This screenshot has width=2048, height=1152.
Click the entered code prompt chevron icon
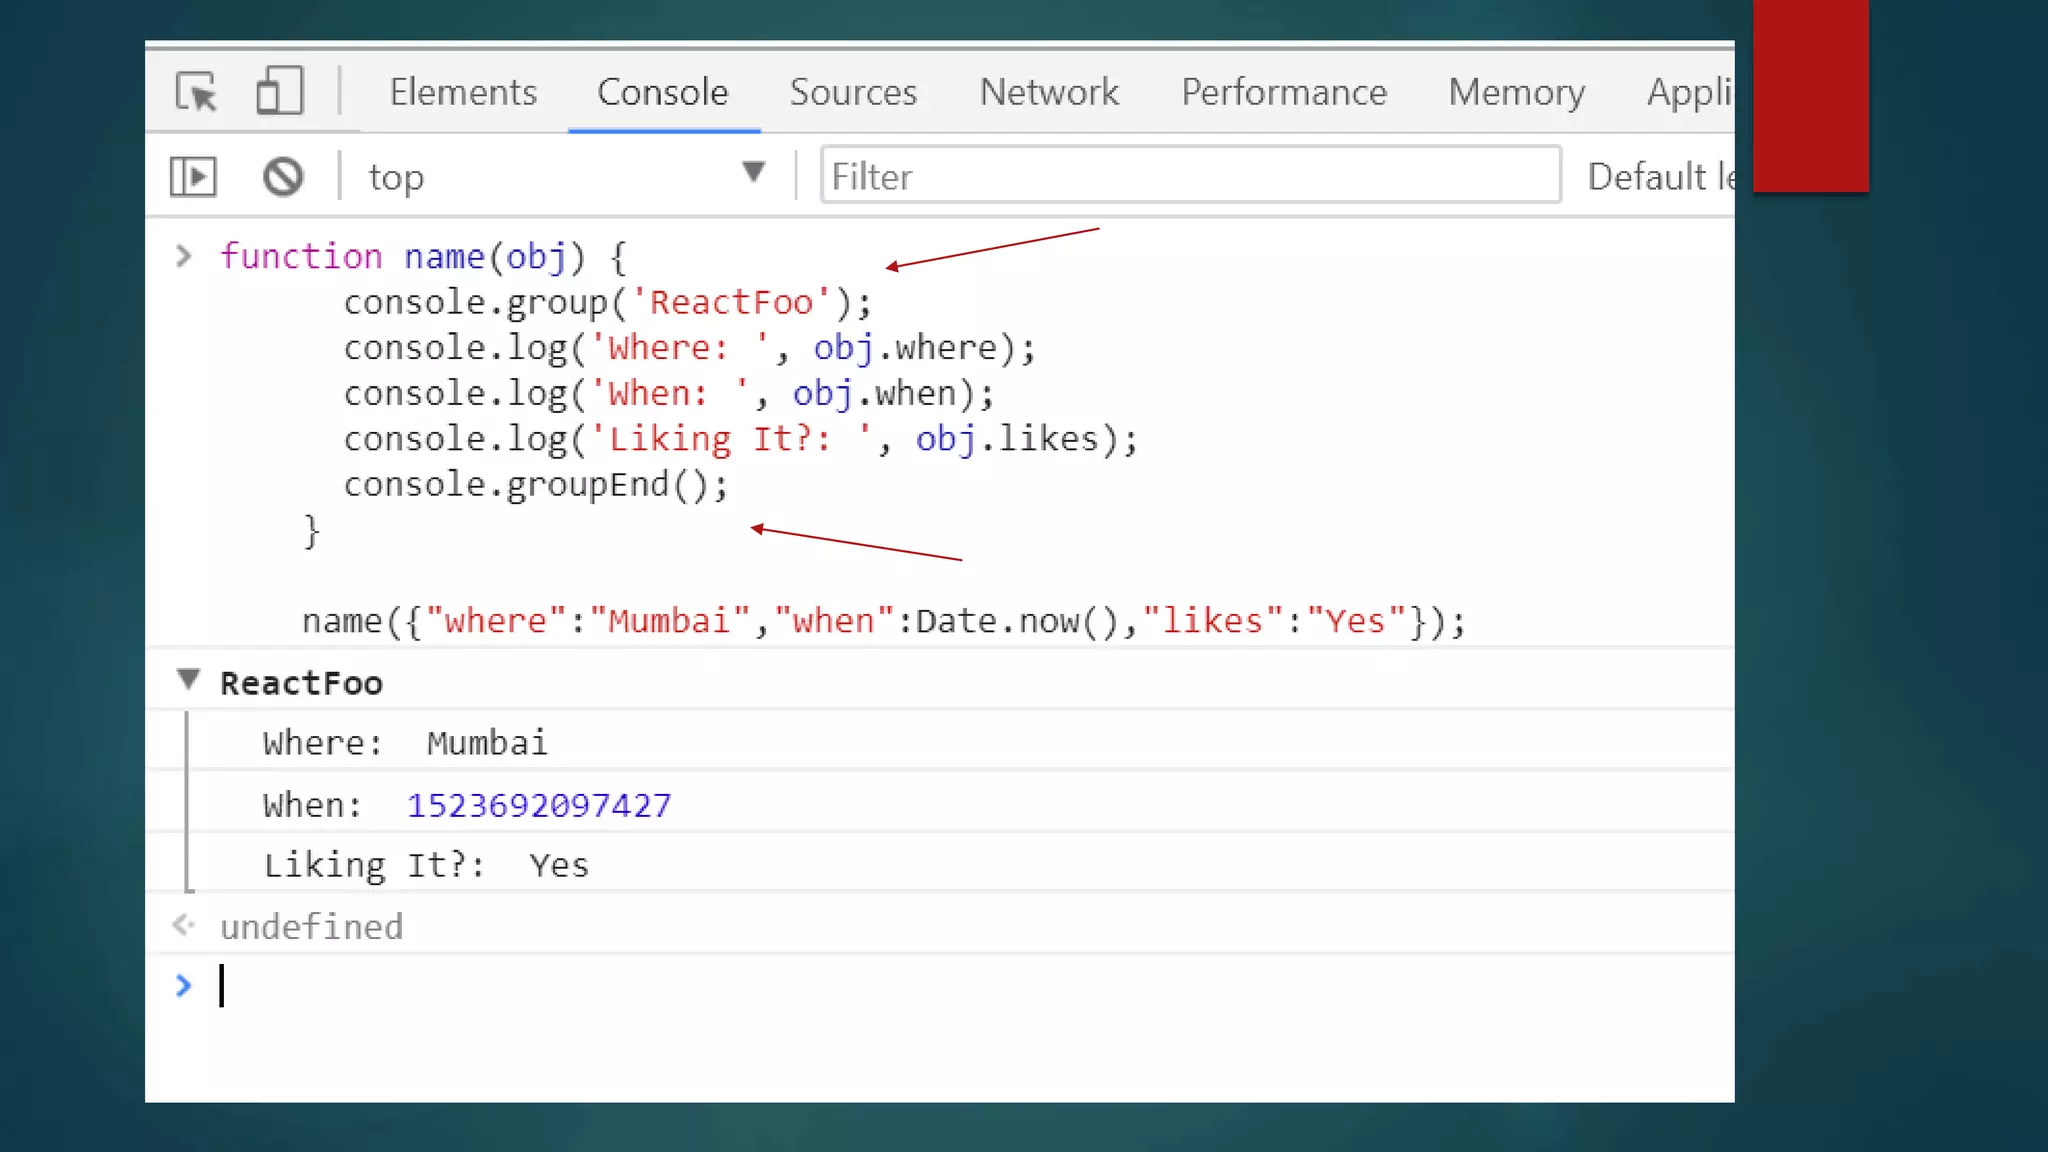pyautogui.click(x=184, y=256)
